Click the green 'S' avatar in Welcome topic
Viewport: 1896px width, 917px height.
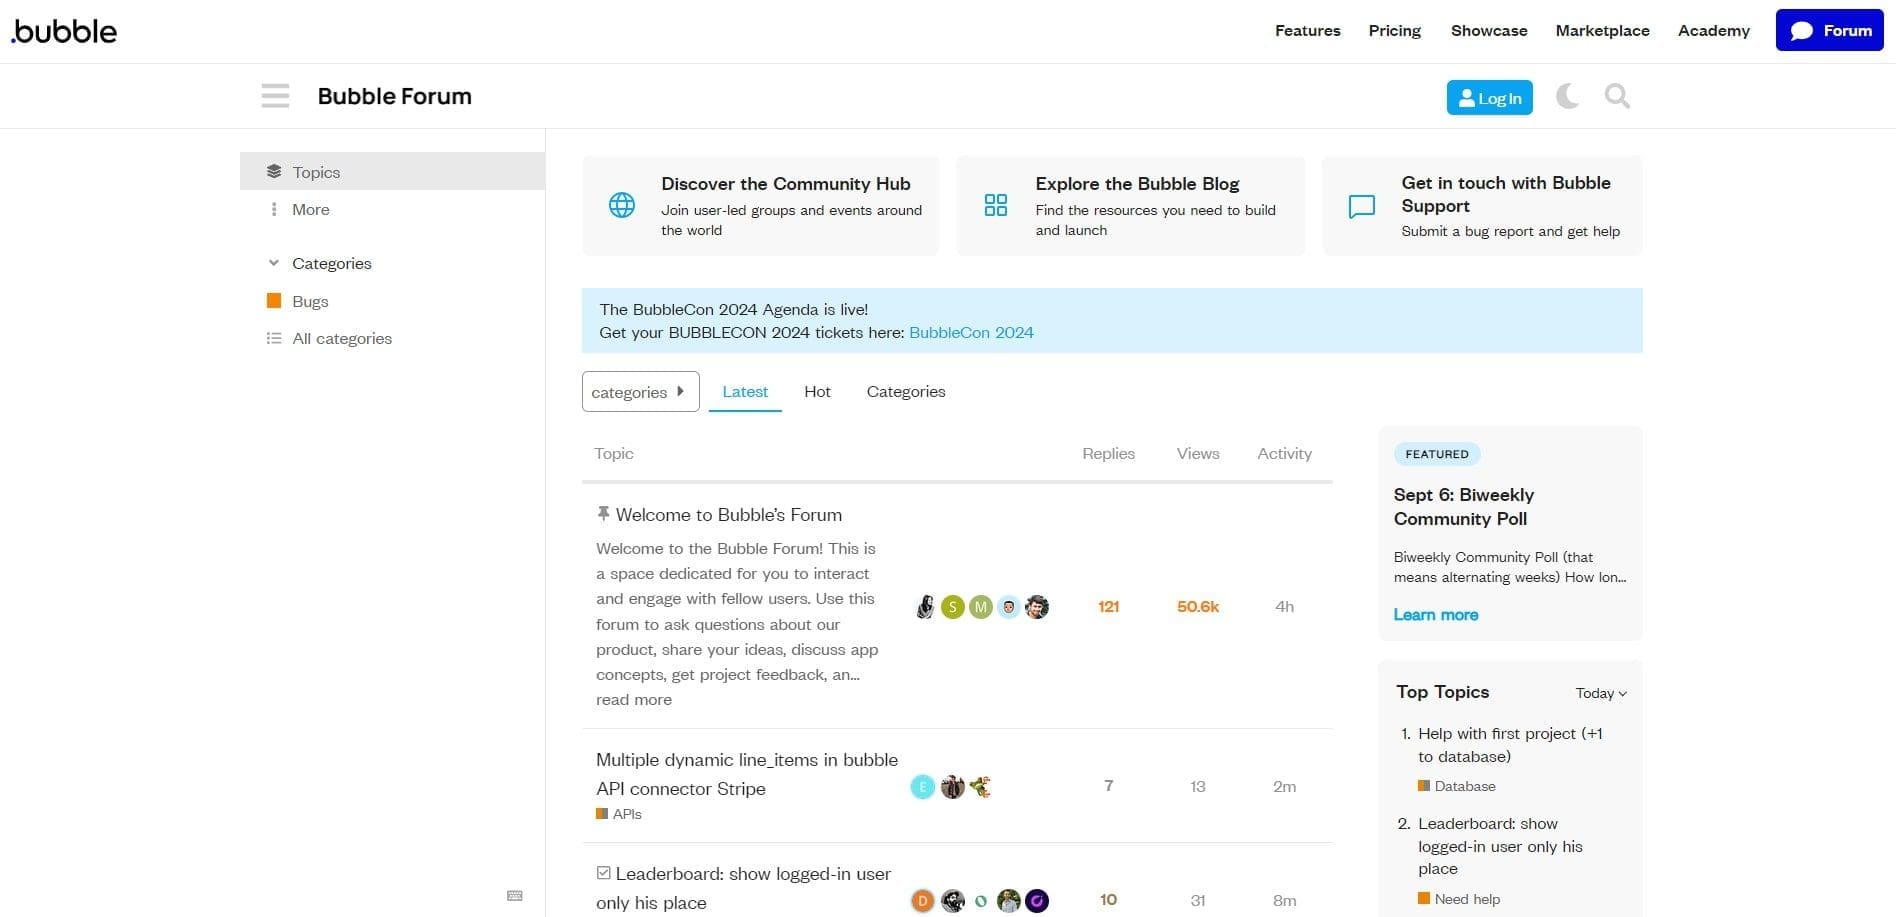point(953,607)
